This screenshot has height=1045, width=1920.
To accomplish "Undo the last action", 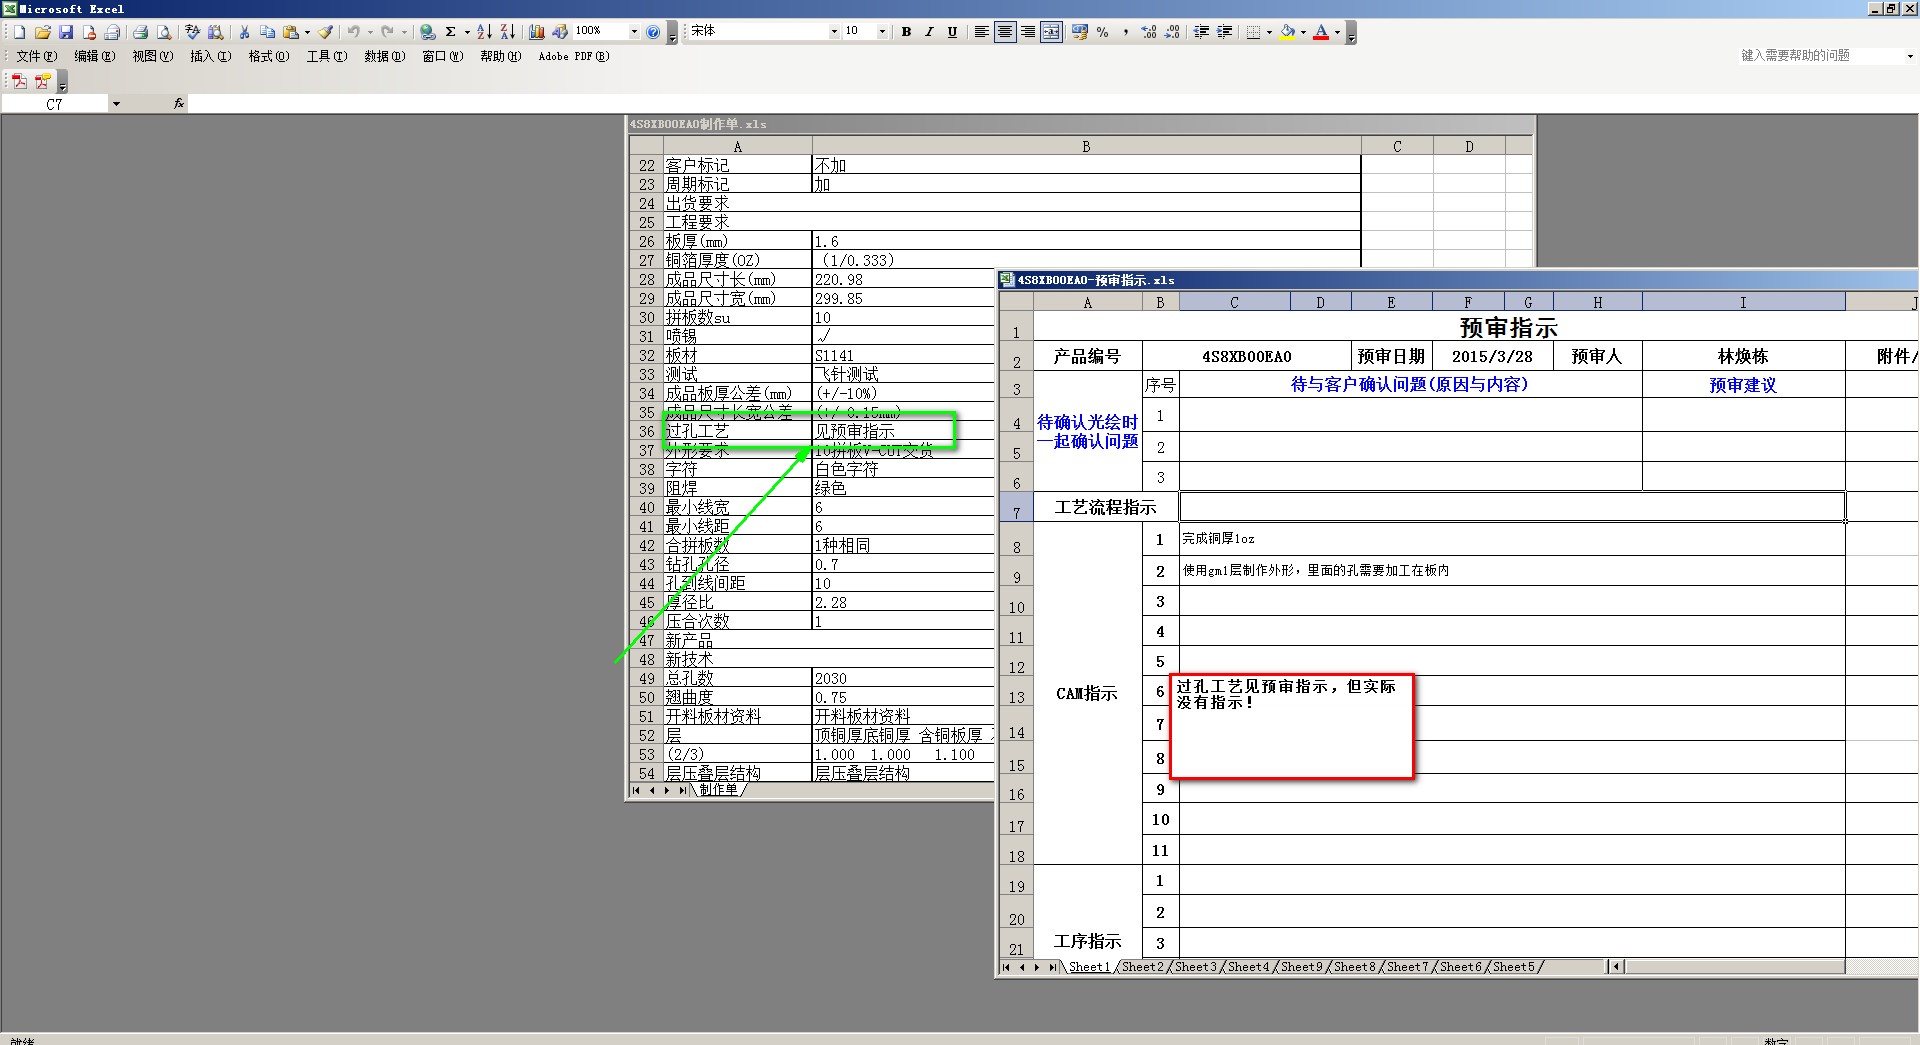I will click(x=354, y=32).
